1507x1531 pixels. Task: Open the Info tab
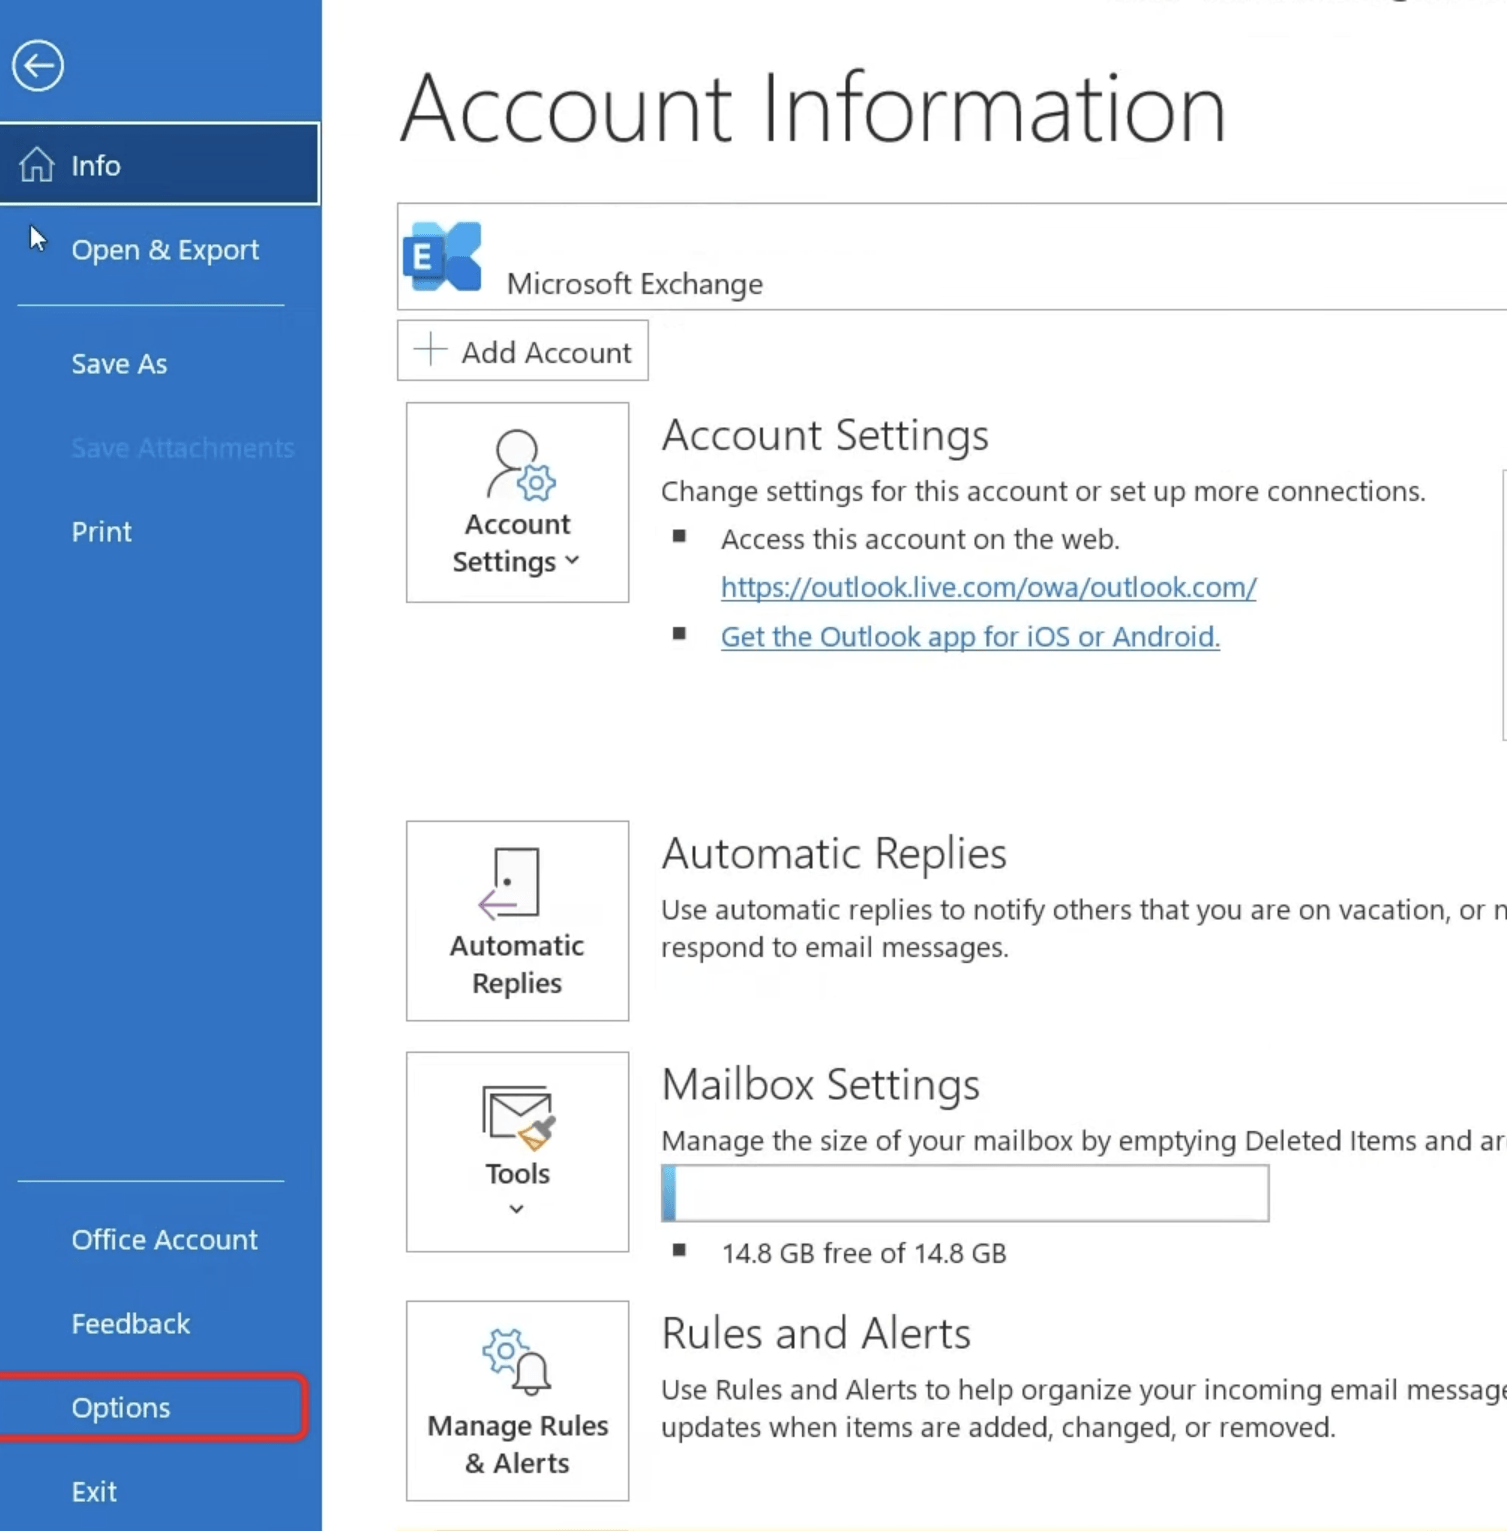coord(160,164)
